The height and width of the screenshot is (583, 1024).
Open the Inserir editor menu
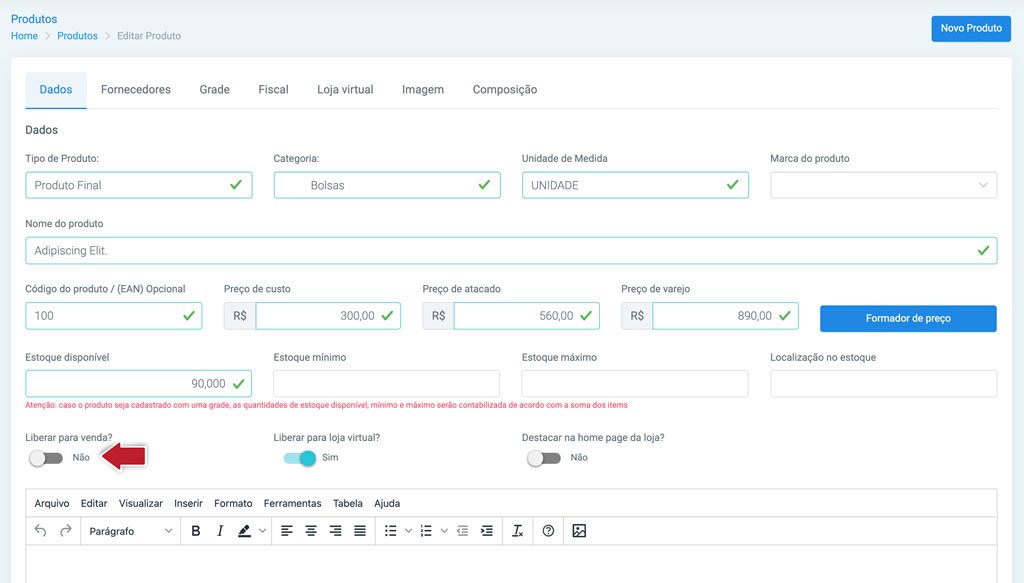click(188, 503)
